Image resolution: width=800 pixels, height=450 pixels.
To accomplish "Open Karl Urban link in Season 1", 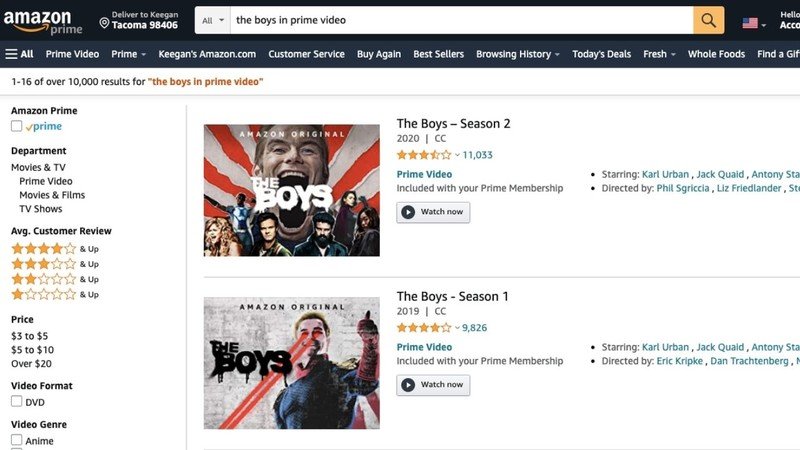I will point(665,347).
